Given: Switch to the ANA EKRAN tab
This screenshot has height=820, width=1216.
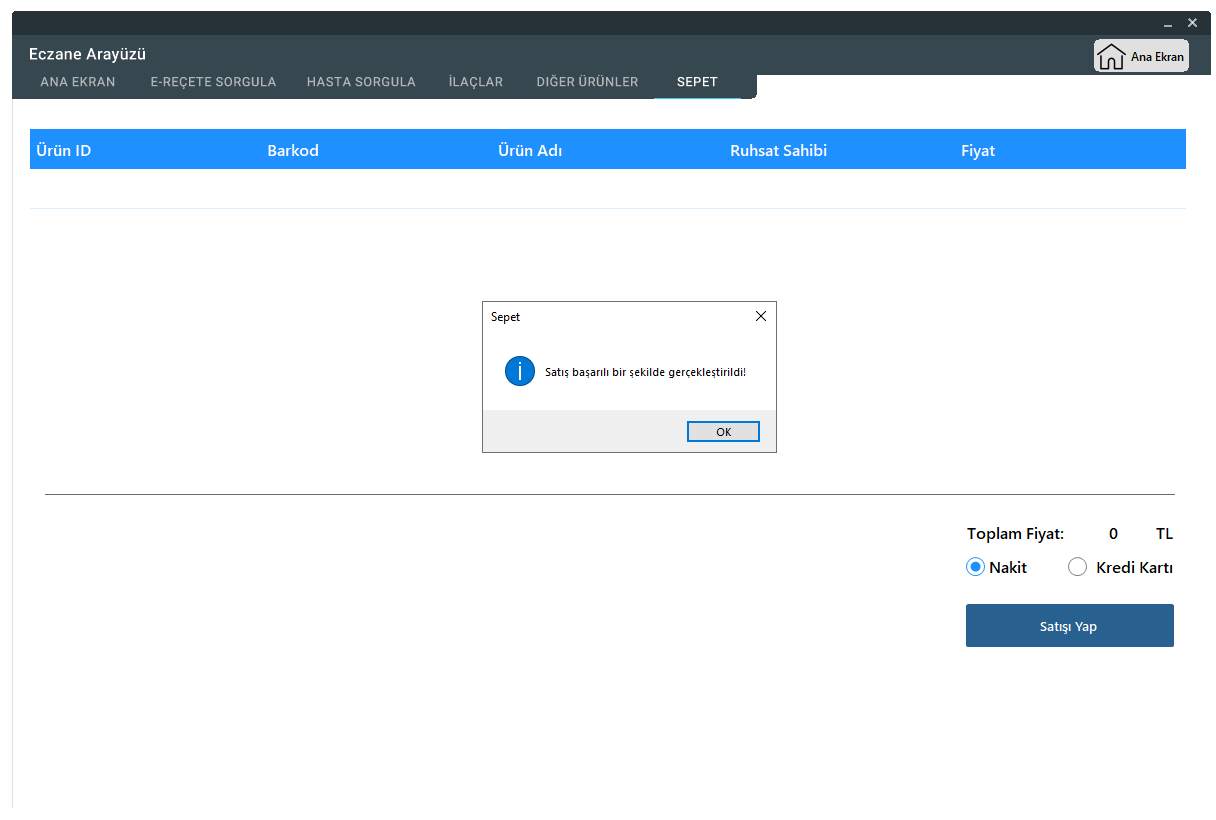Looking at the screenshot, I should [x=78, y=82].
